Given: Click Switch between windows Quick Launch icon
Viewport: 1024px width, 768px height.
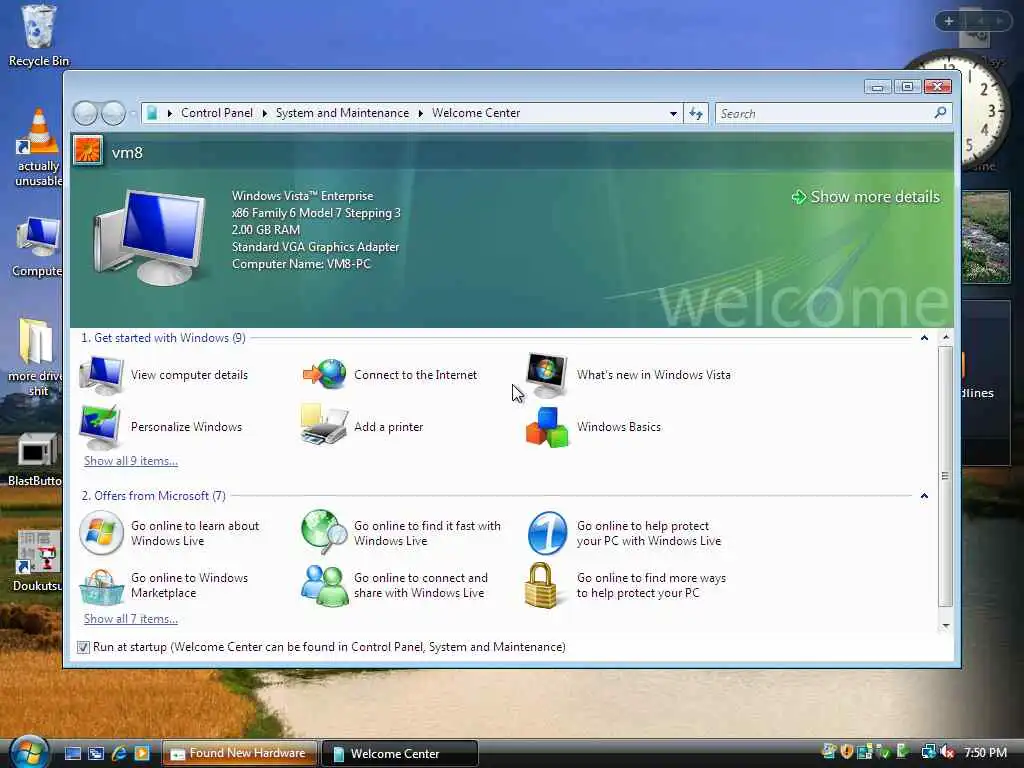Looking at the screenshot, I should point(96,753).
